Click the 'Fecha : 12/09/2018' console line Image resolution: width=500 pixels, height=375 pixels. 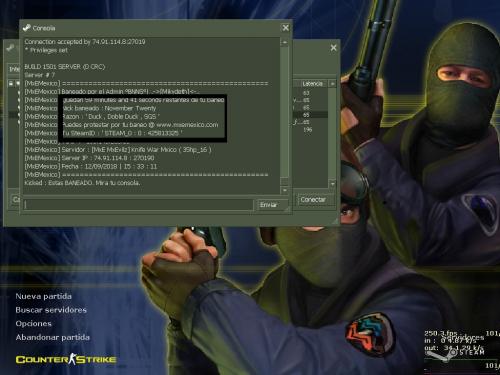click(91, 166)
